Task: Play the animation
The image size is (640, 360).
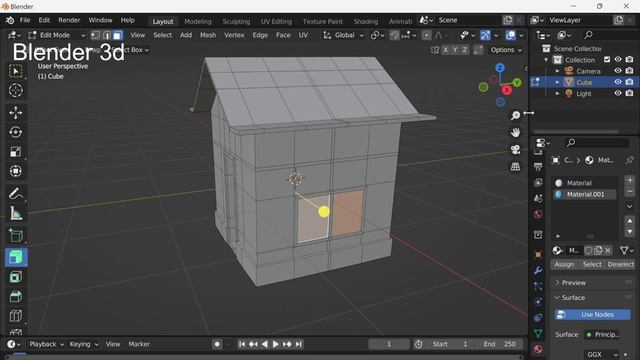Action: (276, 344)
